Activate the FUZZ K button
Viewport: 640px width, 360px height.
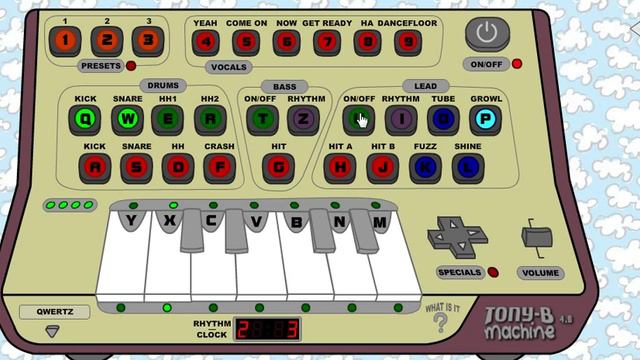(425, 168)
